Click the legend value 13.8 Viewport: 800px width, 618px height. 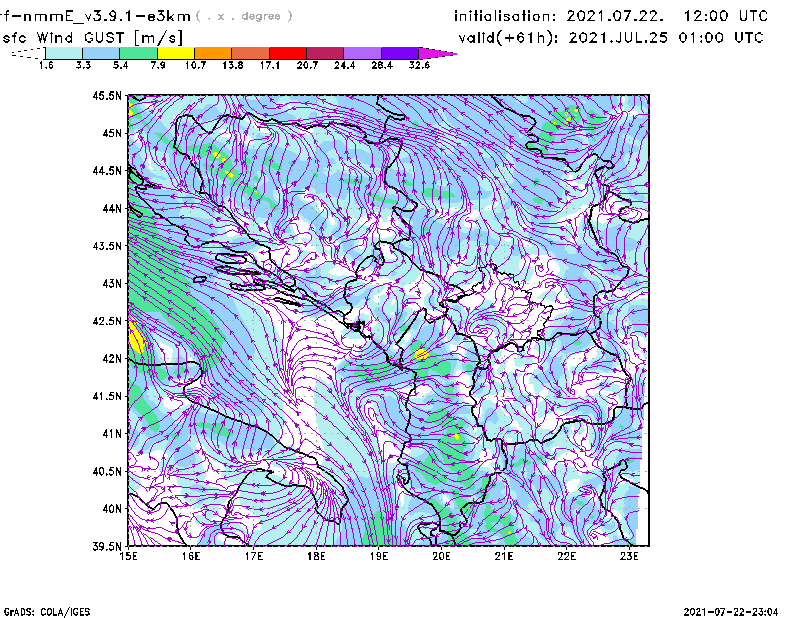click(233, 65)
